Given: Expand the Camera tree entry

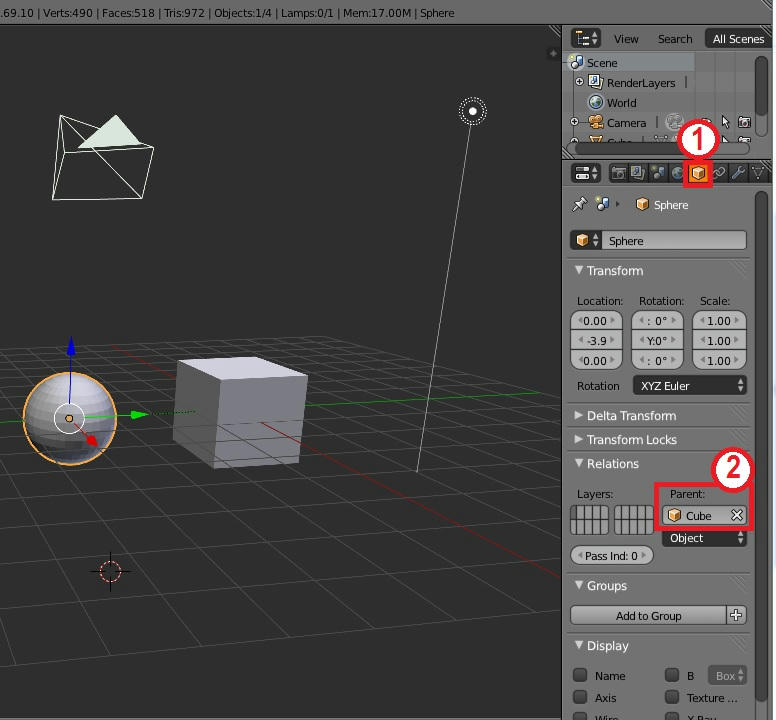Looking at the screenshot, I should (574, 122).
